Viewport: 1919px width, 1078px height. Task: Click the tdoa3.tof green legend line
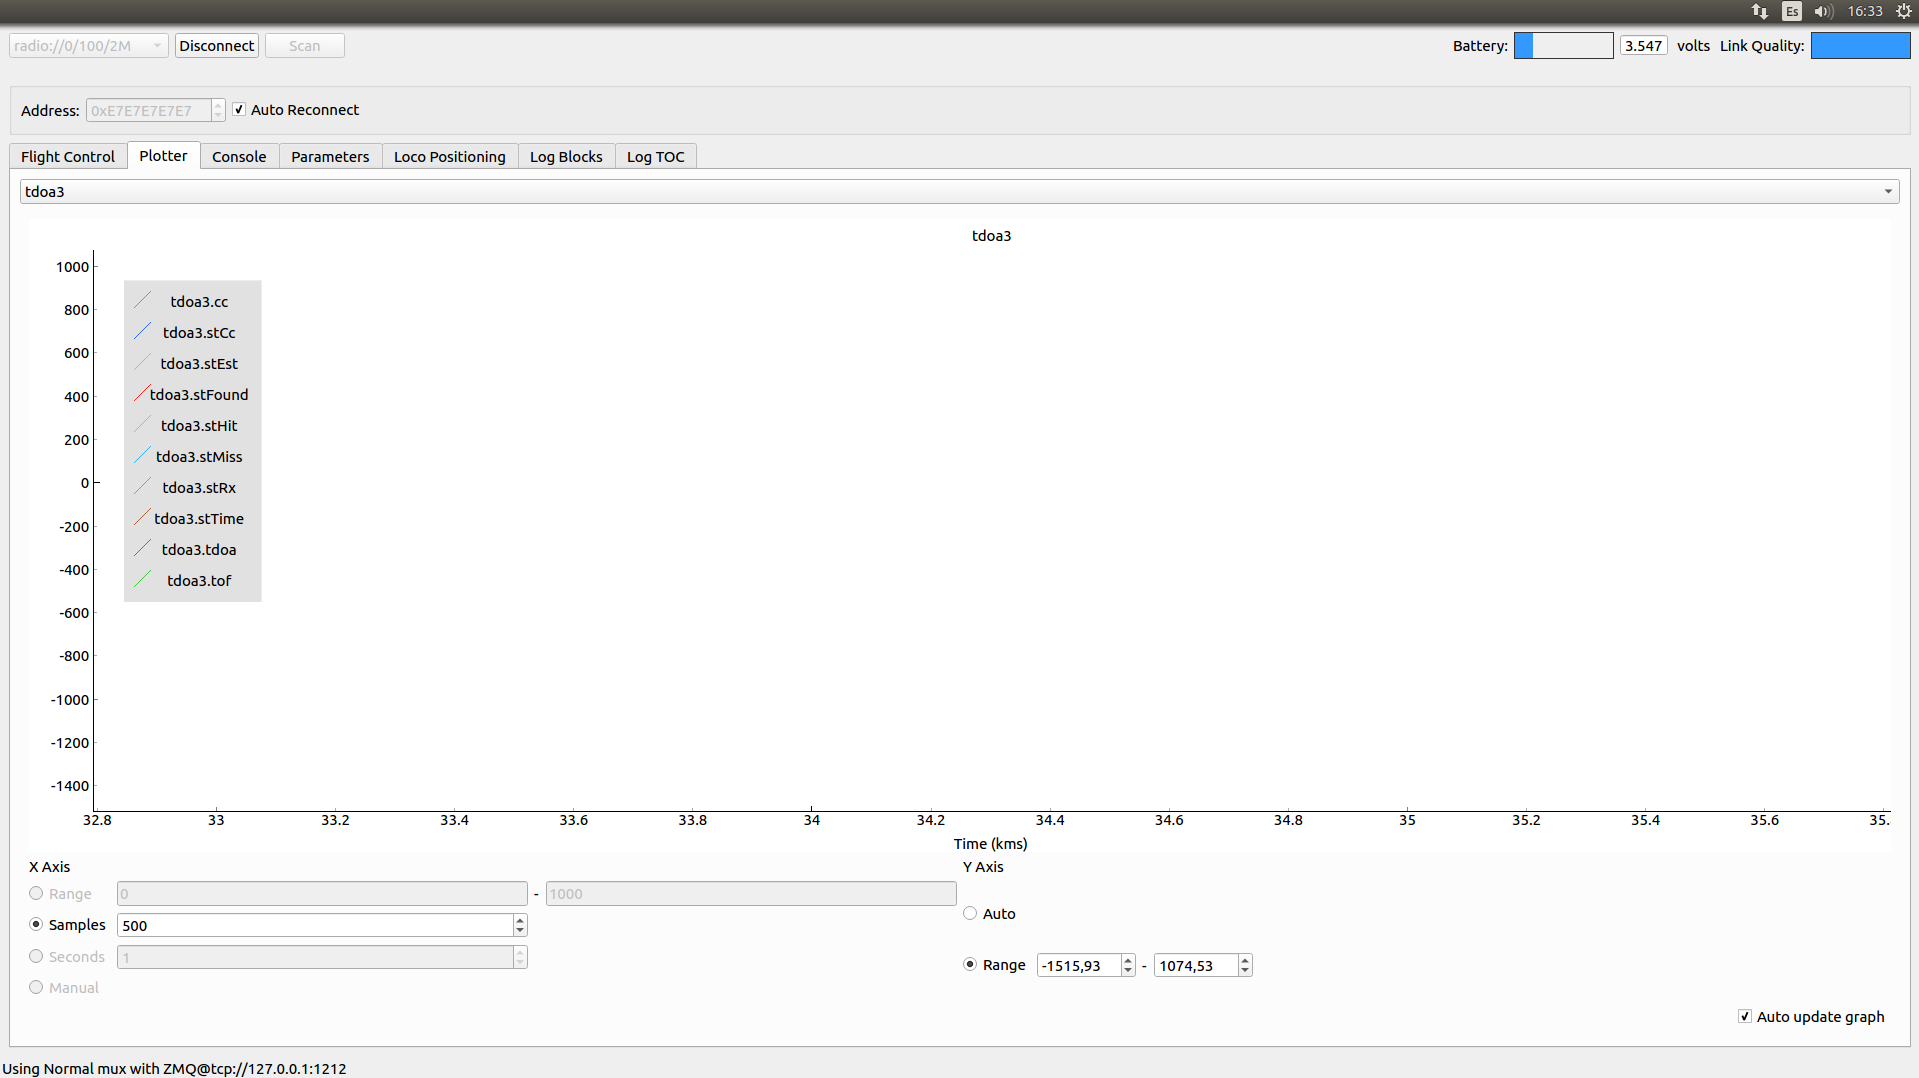142,580
